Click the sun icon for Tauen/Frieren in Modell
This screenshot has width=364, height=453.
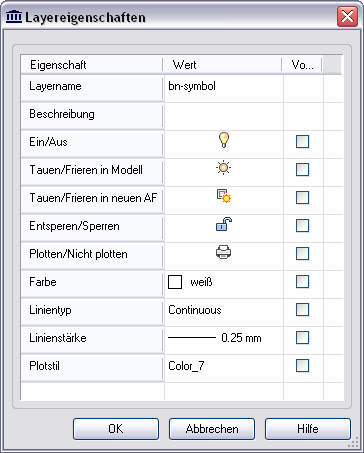(223, 168)
